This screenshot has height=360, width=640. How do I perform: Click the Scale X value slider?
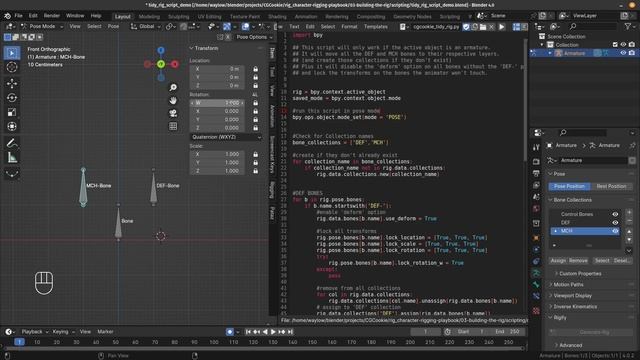click(x=217, y=154)
